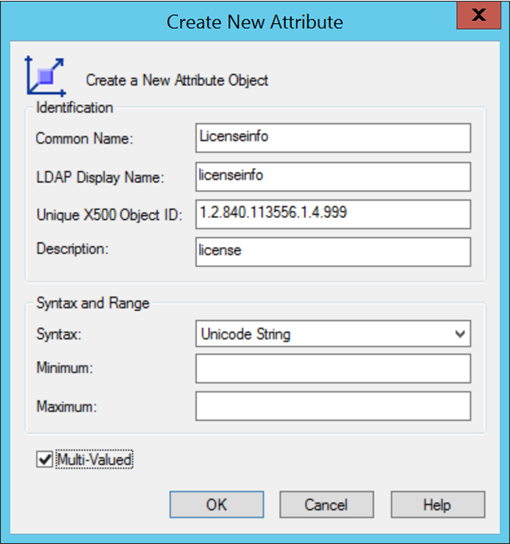Open the Syntax dropdown arrow
Screen dimensions: 510x544
pos(460,334)
